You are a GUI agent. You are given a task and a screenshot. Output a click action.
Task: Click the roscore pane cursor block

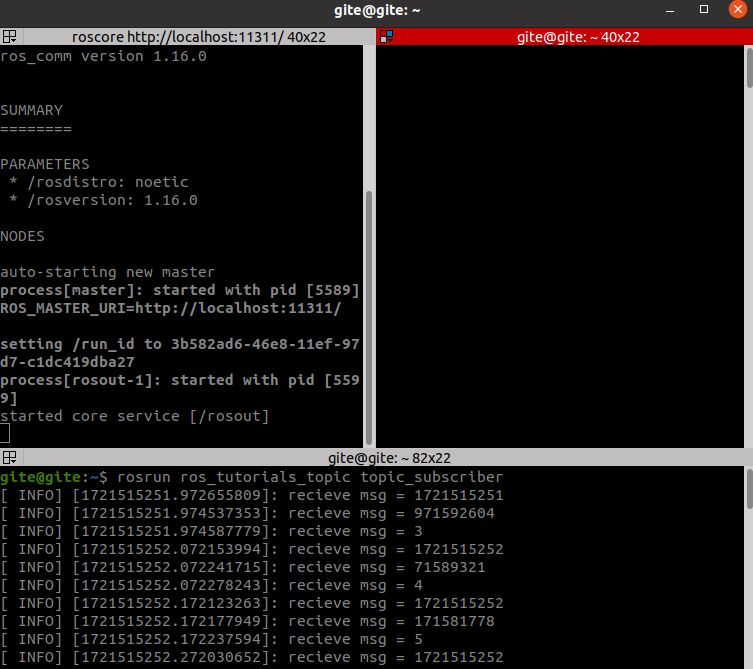[5, 433]
